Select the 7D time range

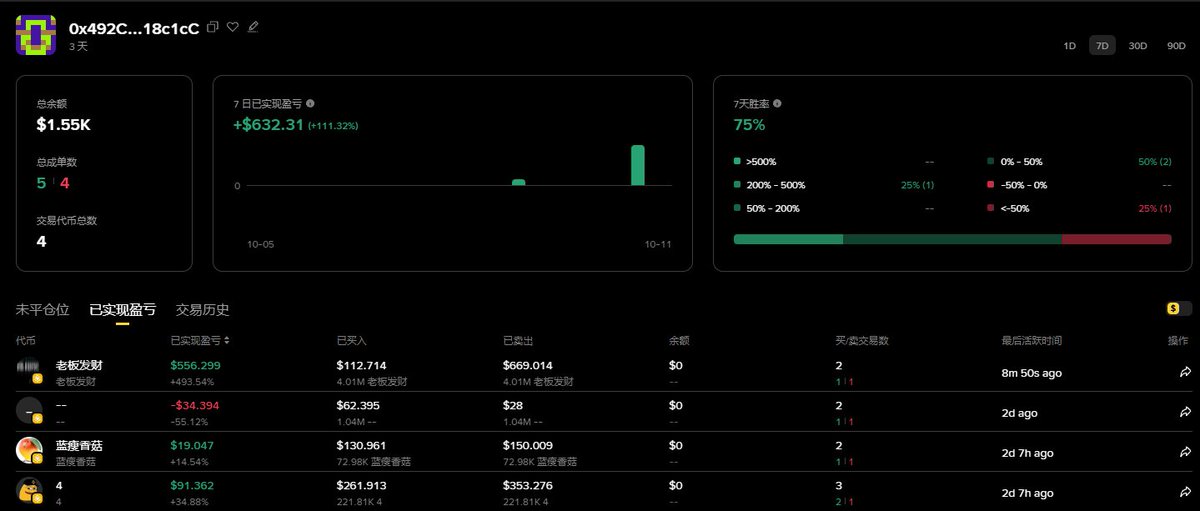1102,45
